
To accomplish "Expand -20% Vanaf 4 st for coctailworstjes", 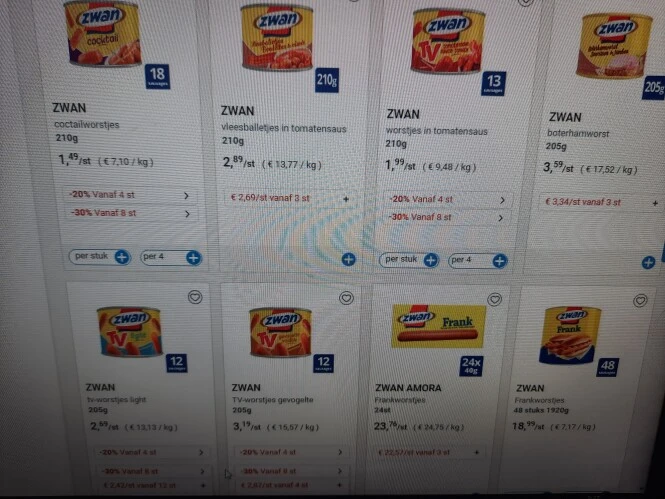I will pos(130,195).
